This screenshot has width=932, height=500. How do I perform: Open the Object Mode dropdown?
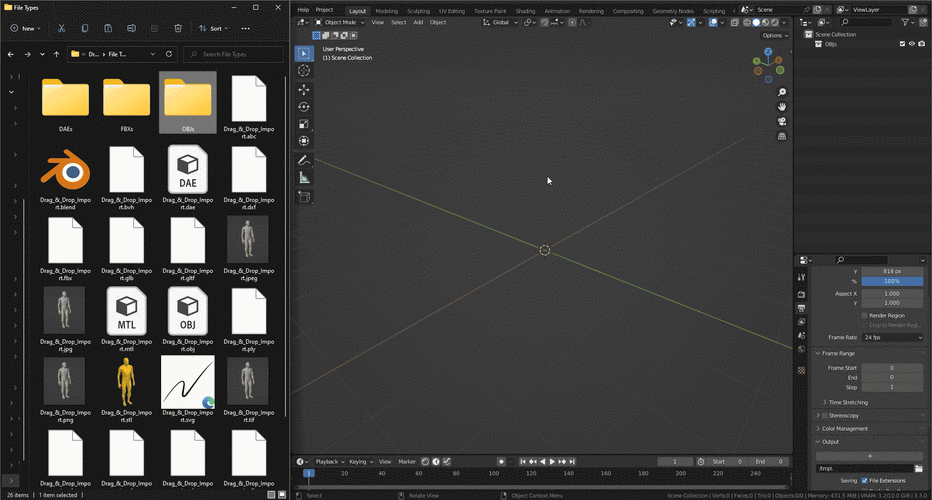pyautogui.click(x=339, y=23)
